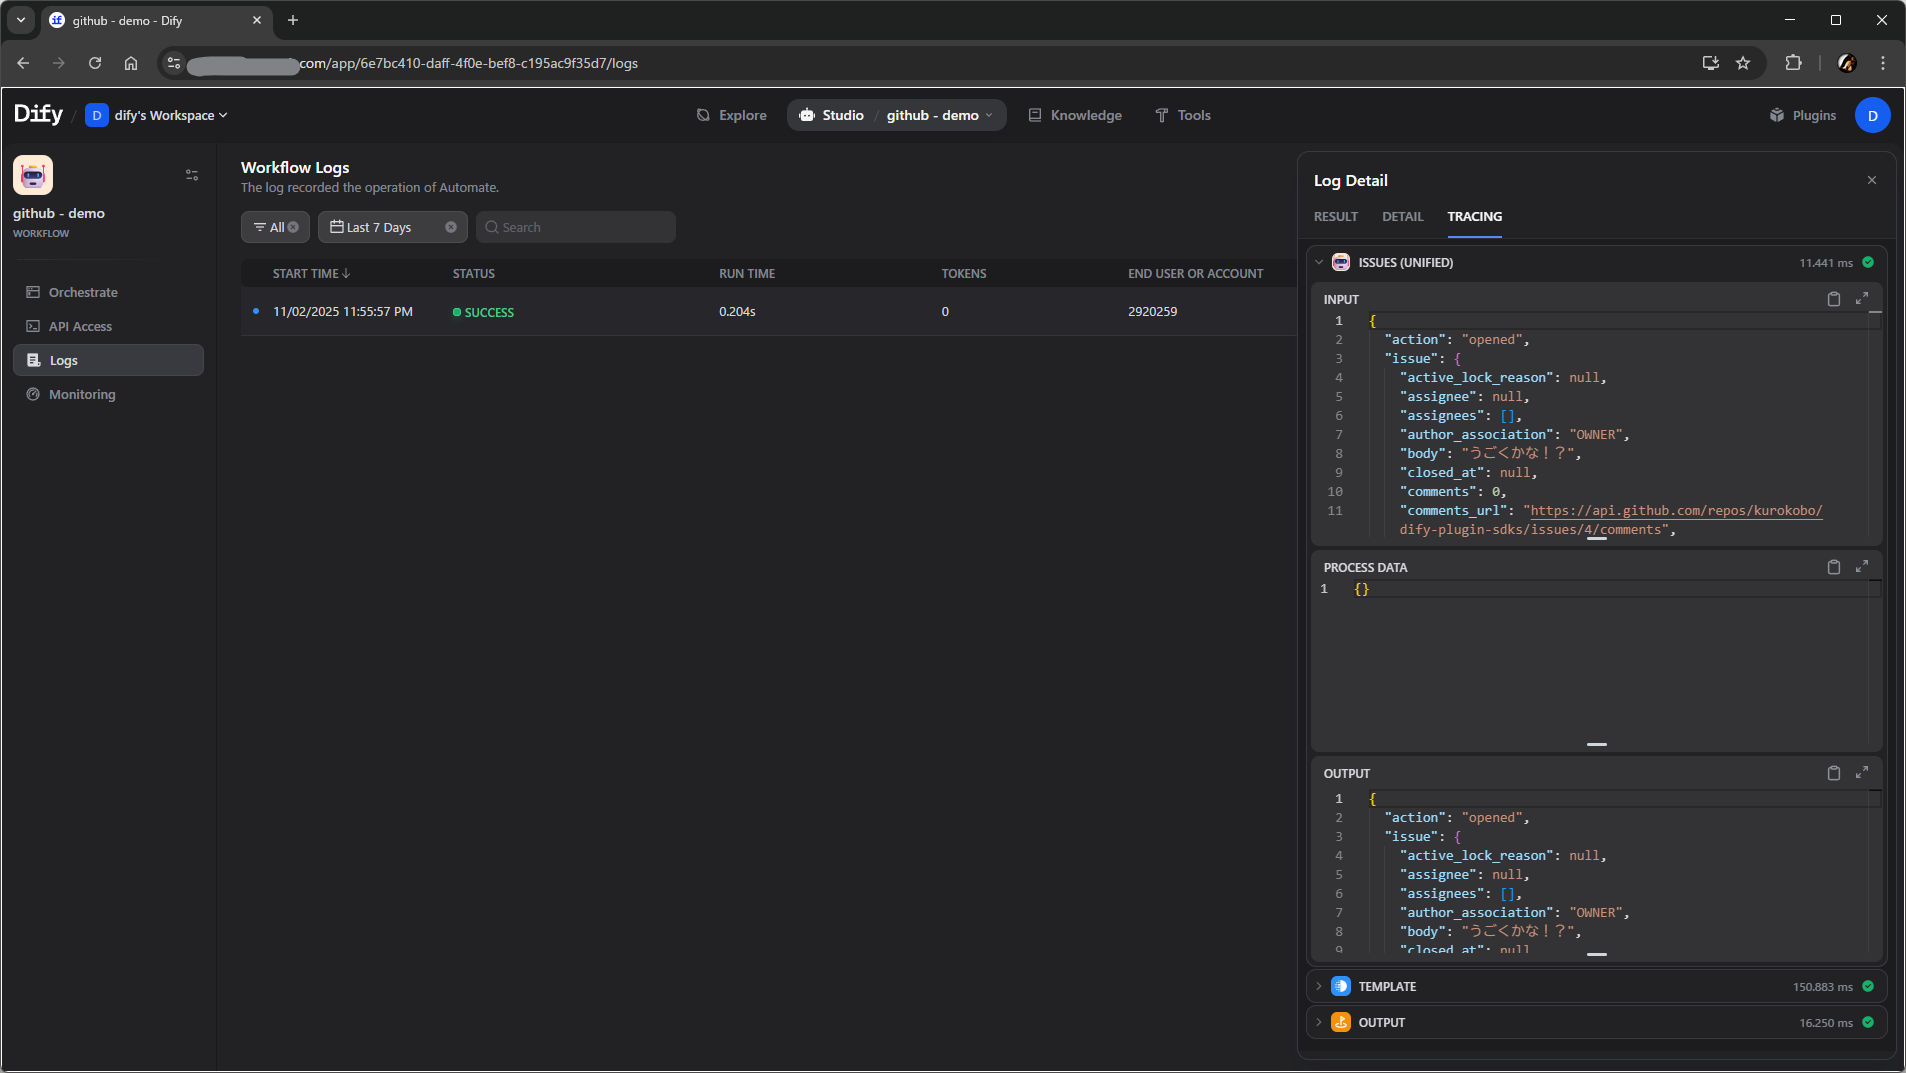Open the All status filter dropdown

pyautogui.click(x=270, y=227)
